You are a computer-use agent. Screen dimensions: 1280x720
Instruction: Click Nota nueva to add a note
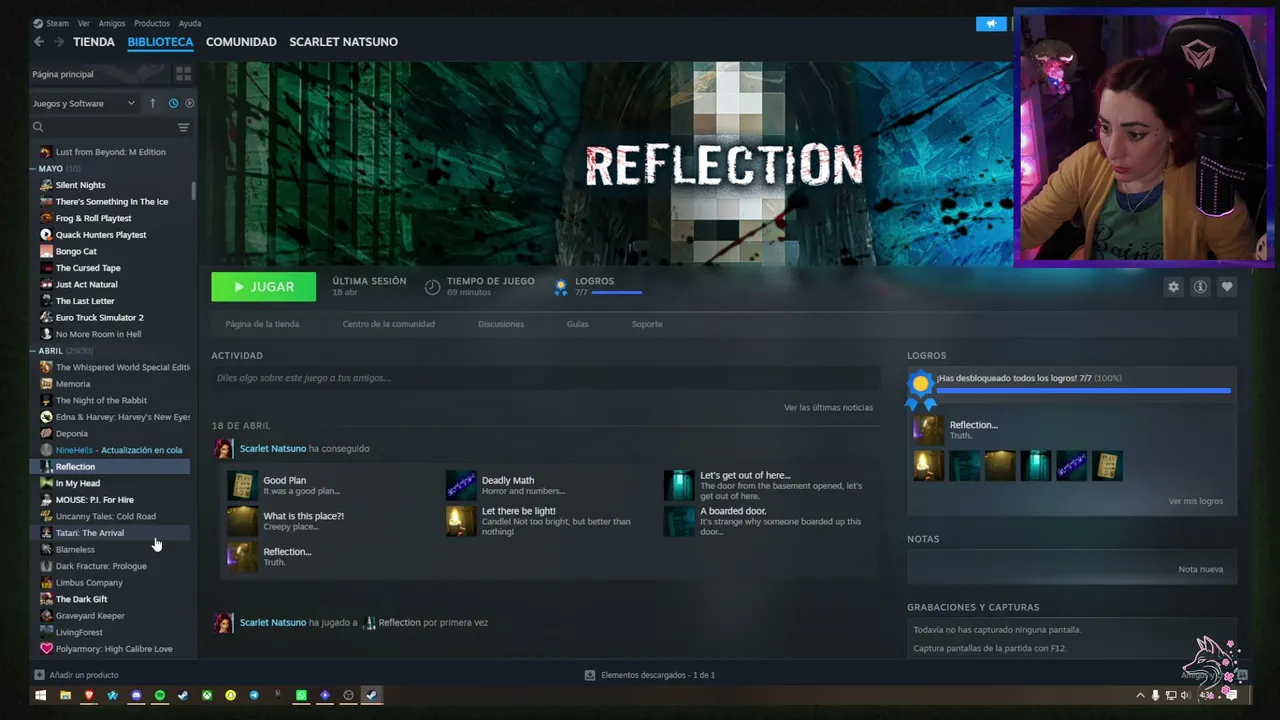click(x=1200, y=569)
